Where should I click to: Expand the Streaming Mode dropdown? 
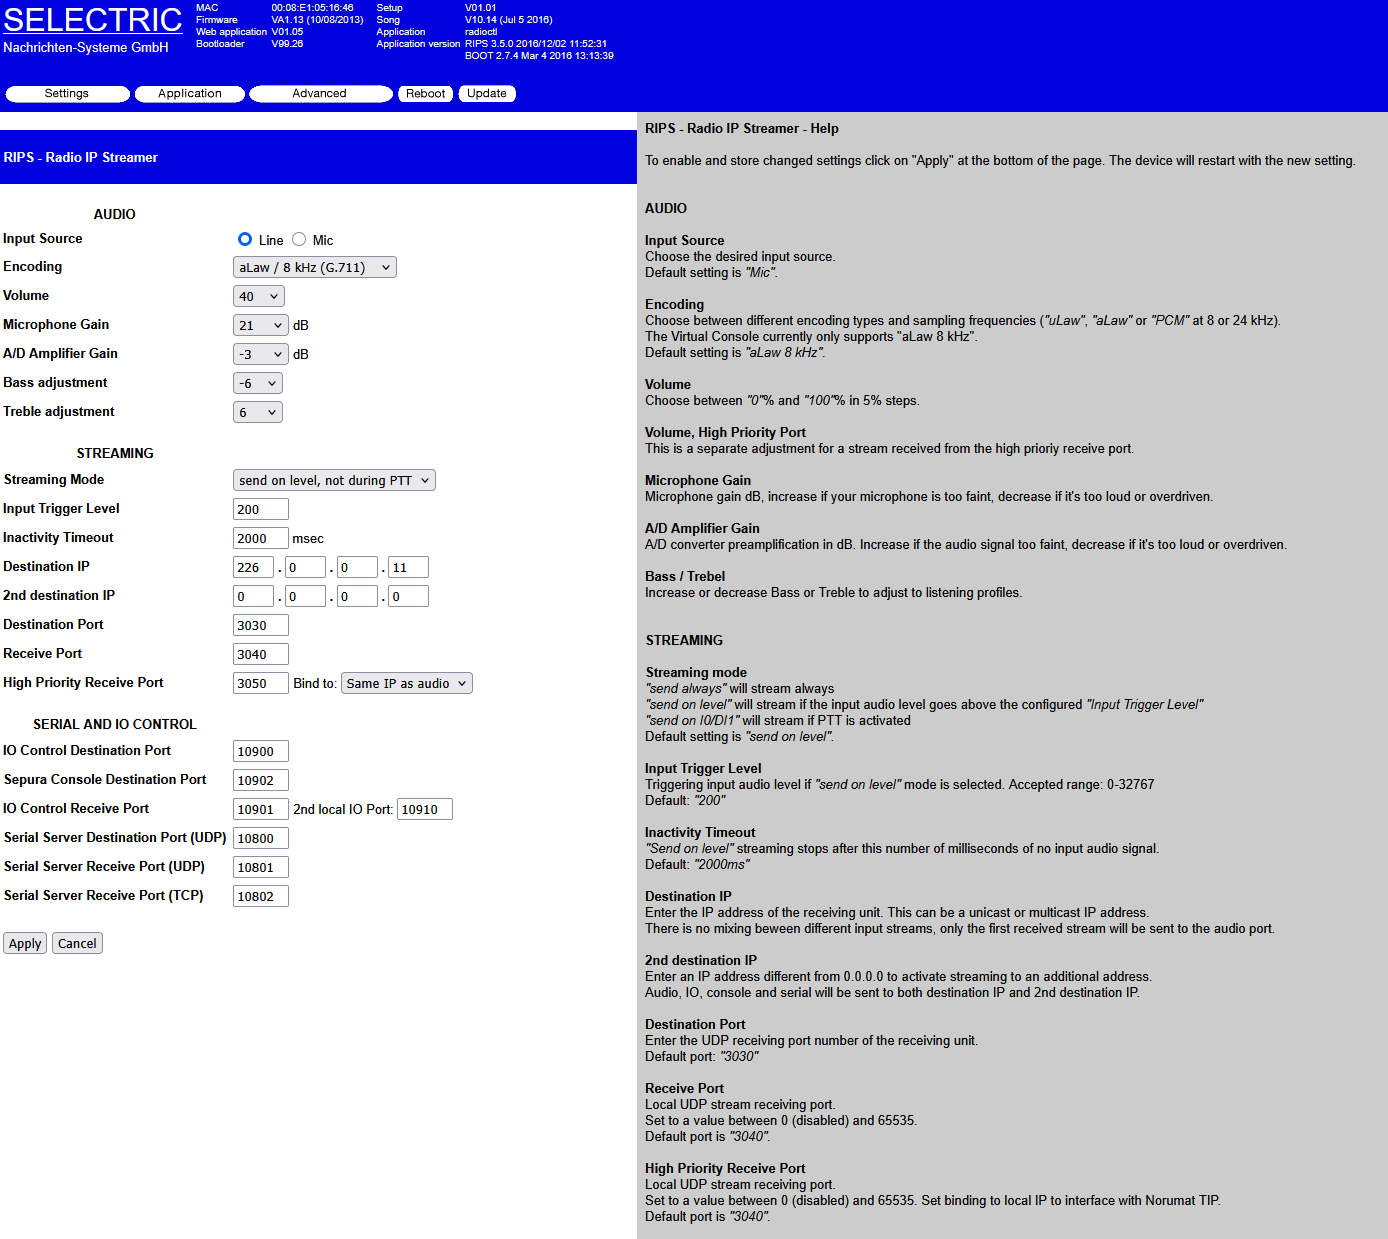pyautogui.click(x=334, y=480)
